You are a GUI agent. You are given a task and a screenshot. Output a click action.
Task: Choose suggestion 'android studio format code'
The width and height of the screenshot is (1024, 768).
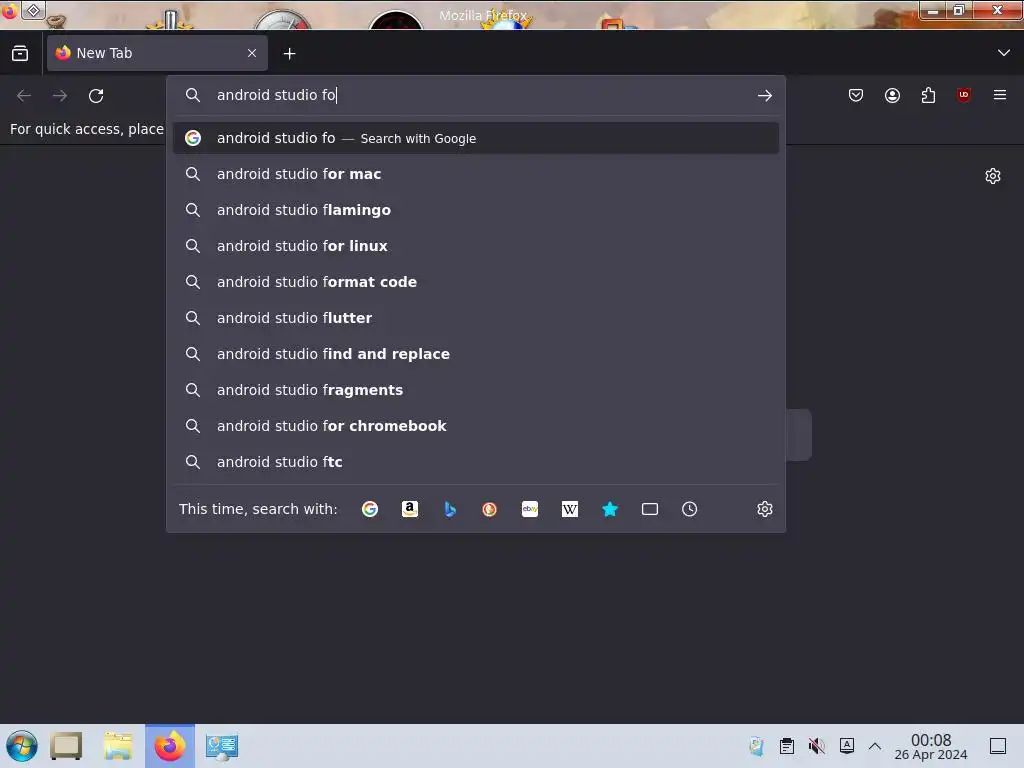475,282
